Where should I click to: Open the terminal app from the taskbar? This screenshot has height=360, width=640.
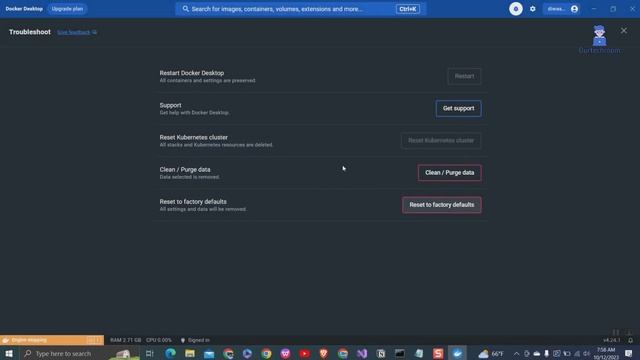[x=400, y=353]
